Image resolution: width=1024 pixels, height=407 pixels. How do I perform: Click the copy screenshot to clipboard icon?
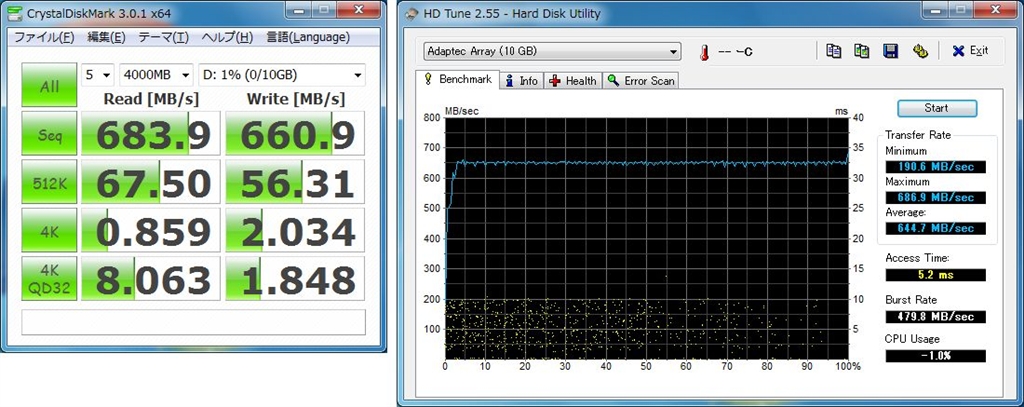861,51
